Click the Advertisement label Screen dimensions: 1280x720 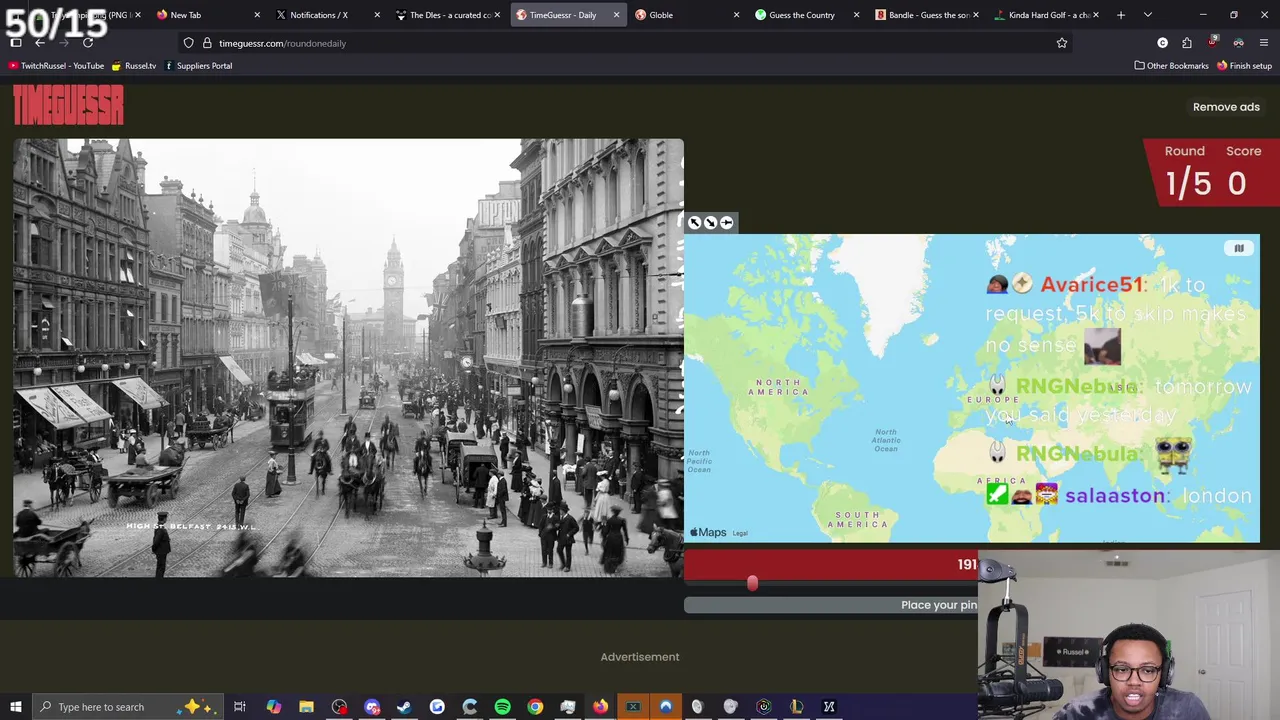tap(640, 657)
